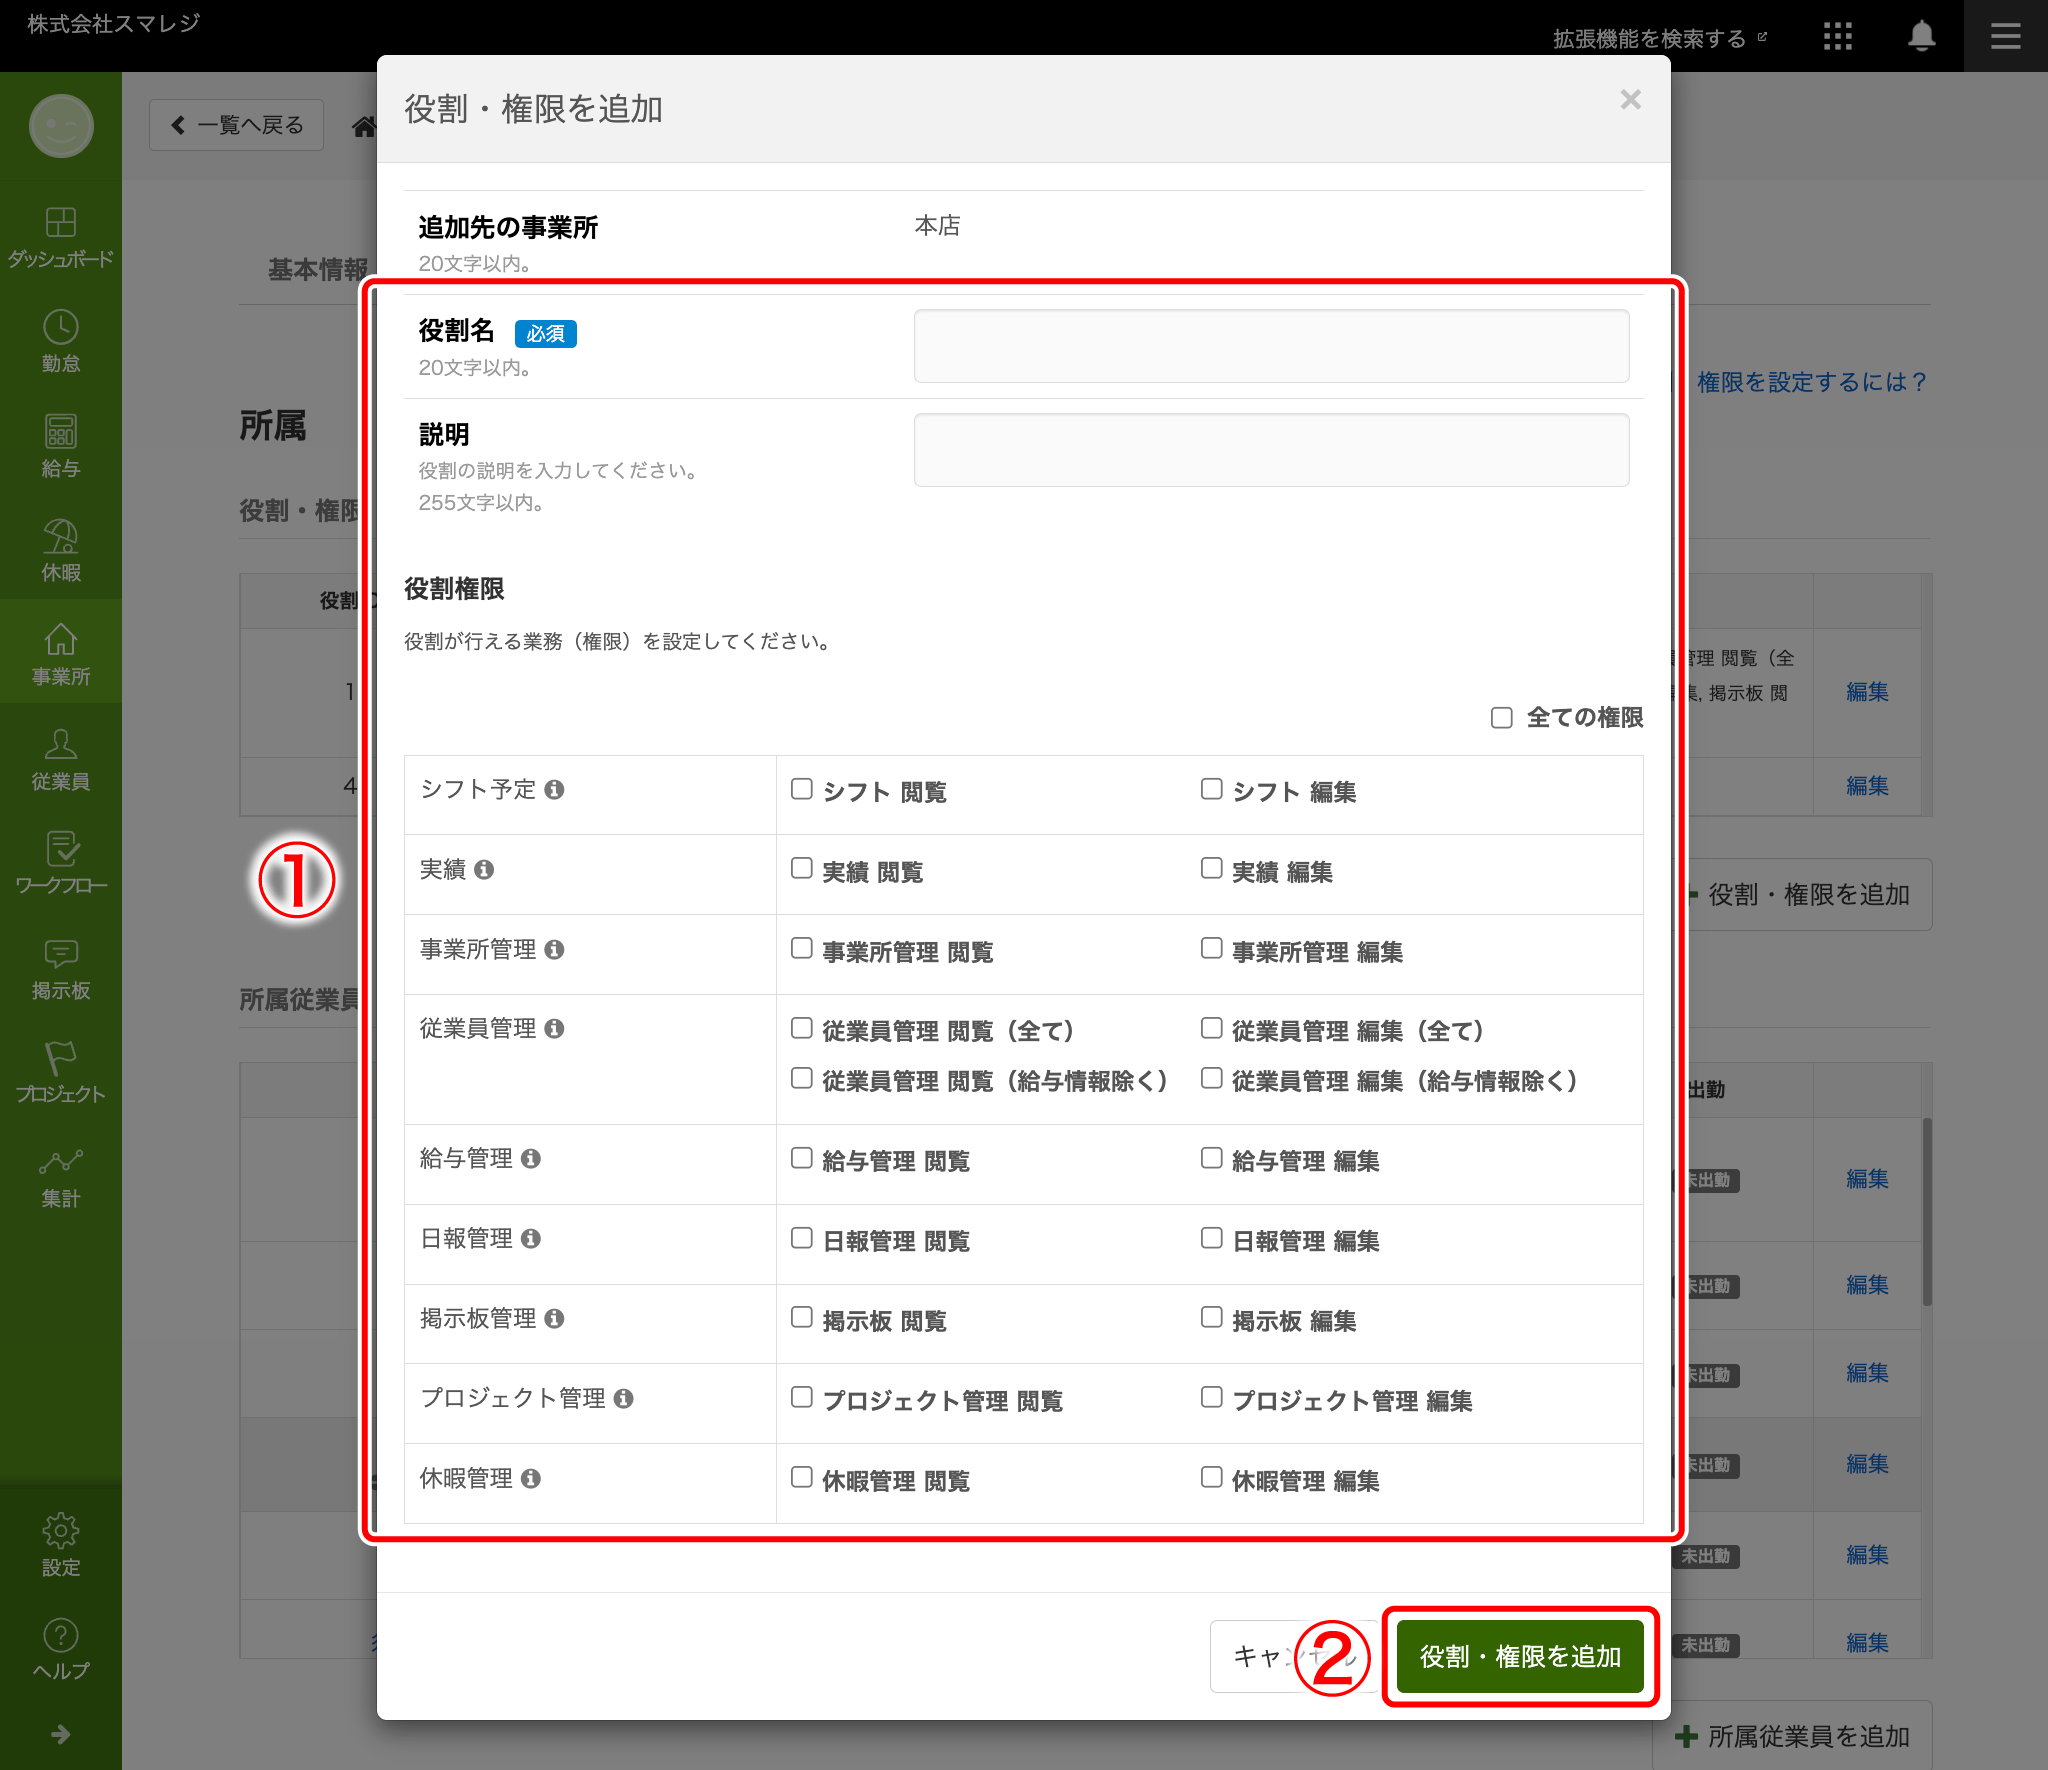Click the 役割名 text field
The image size is (2048, 1770).
click(x=1271, y=346)
